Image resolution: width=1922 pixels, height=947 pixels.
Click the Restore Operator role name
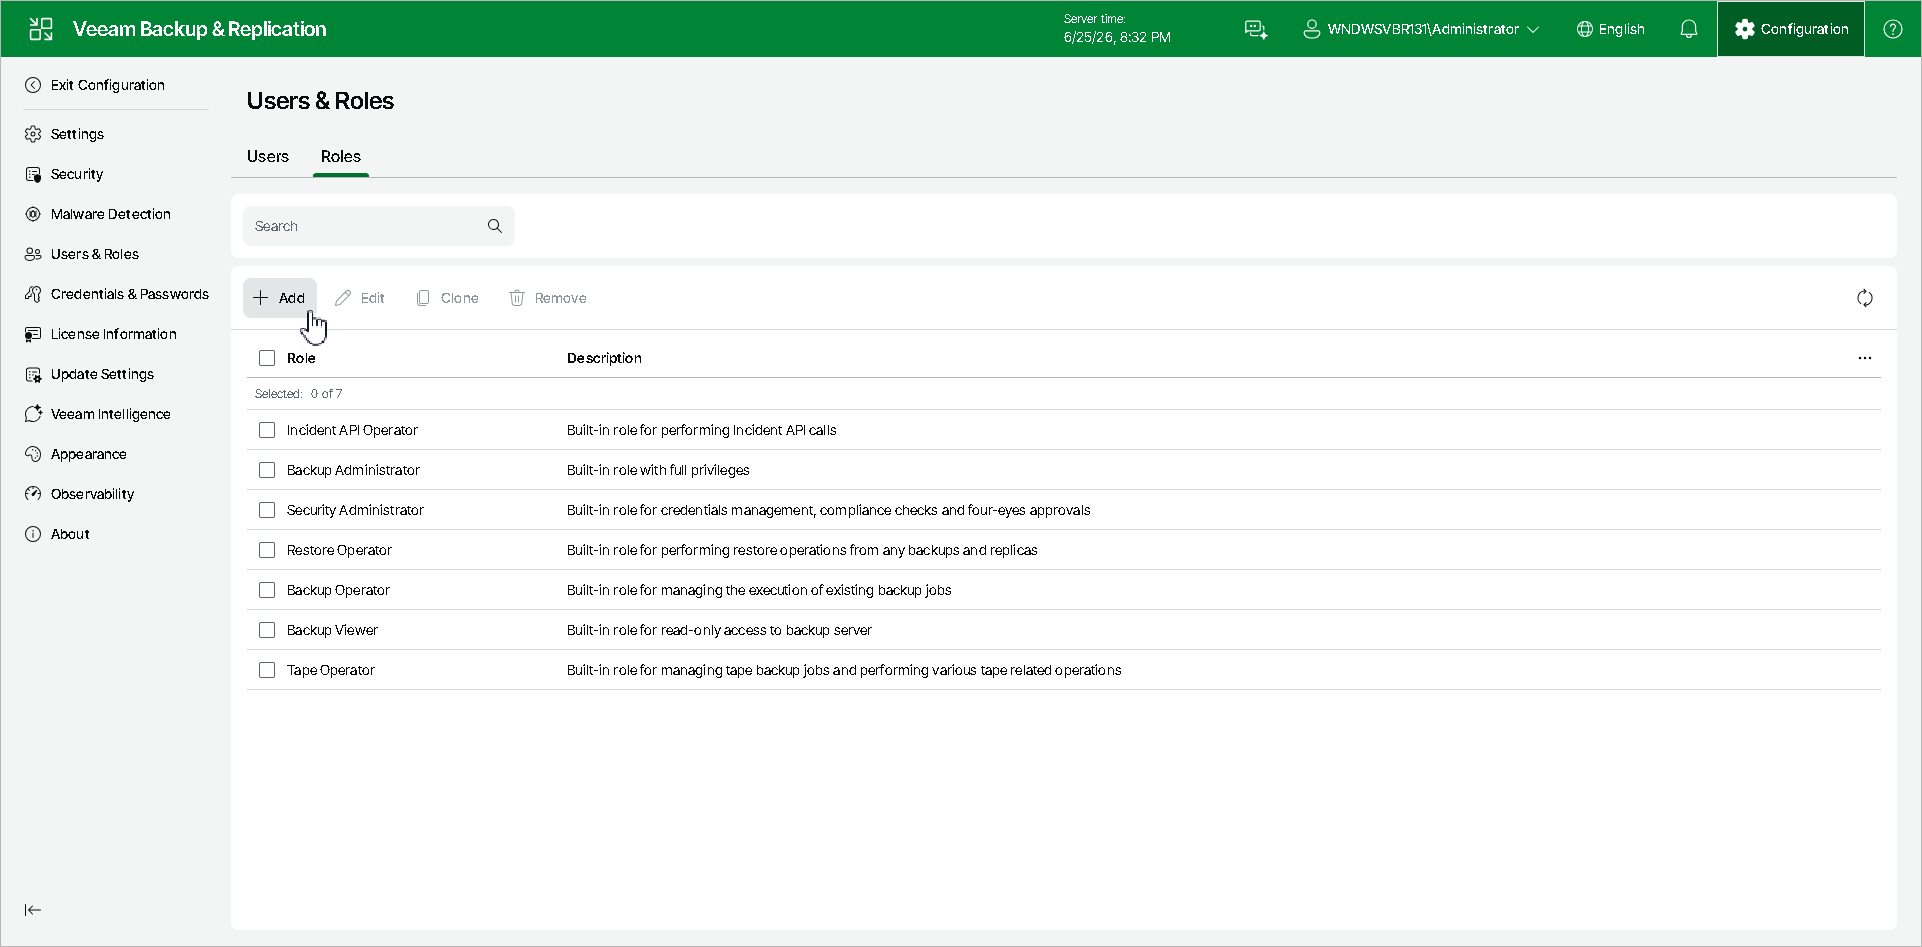tap(339, 550)
